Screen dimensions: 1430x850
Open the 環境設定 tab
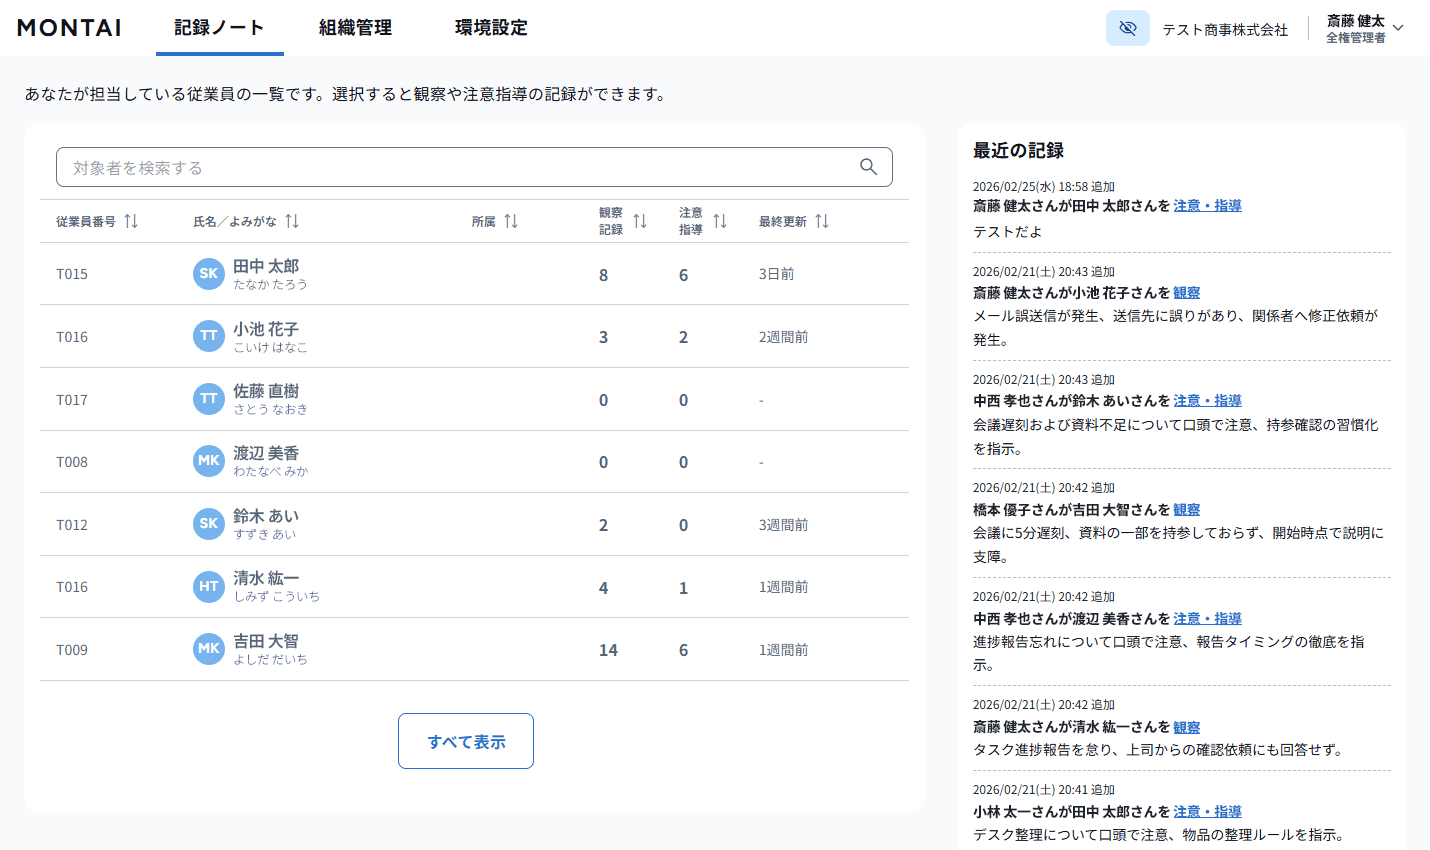pos(489,28)
